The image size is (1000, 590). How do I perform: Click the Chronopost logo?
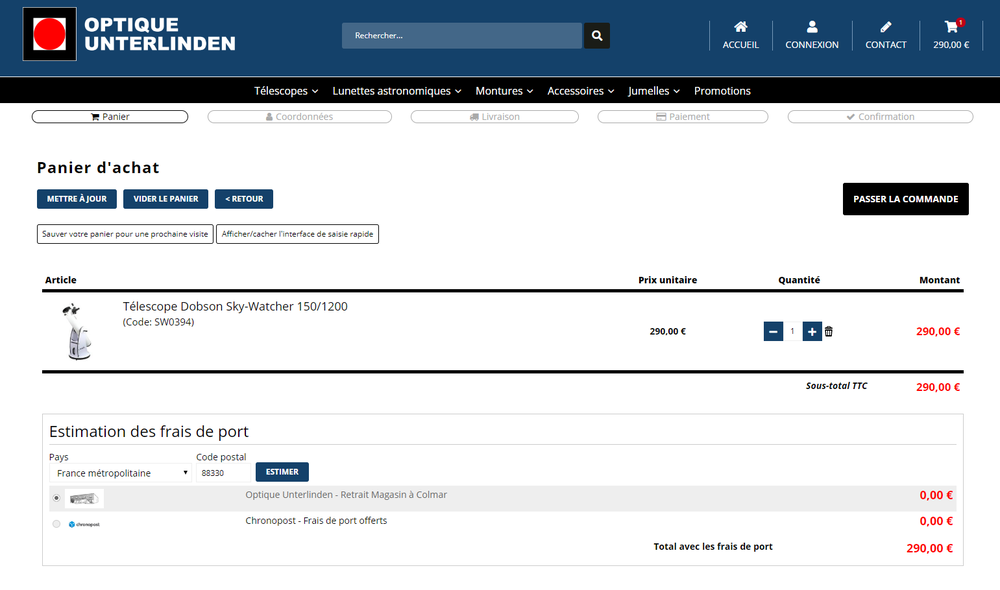[x=84, y=524]
